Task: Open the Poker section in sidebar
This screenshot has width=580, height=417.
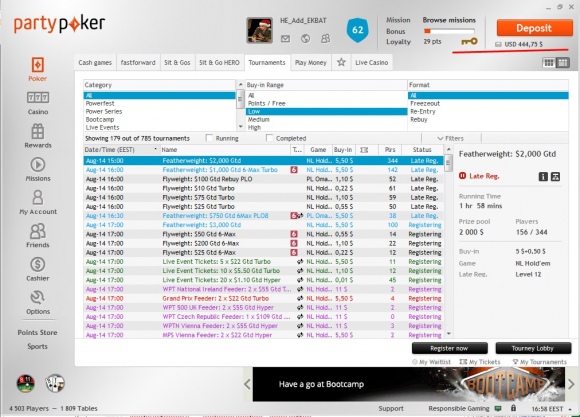Action: tap(37, 69)
